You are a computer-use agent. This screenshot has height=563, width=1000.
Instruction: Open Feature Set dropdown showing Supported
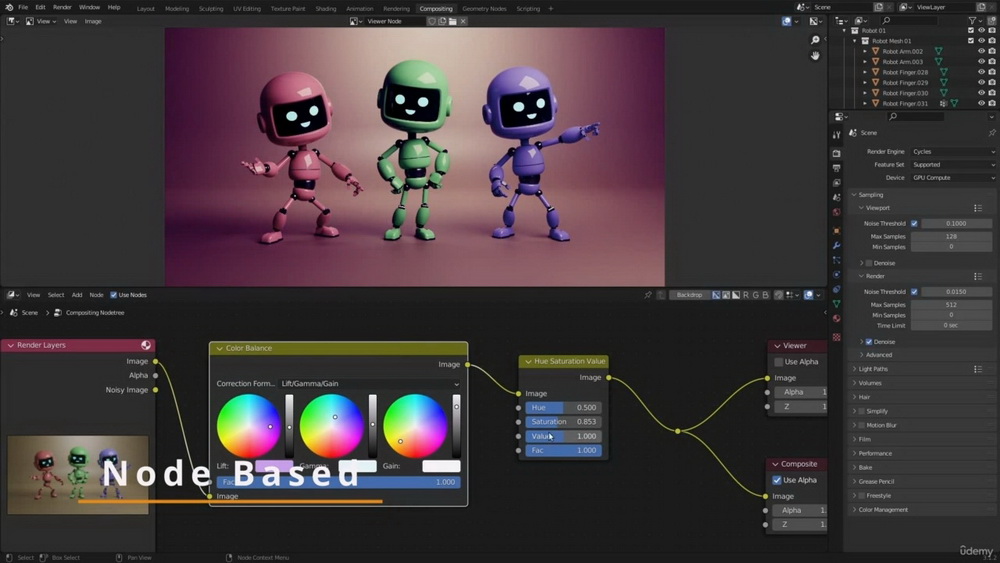953,165
